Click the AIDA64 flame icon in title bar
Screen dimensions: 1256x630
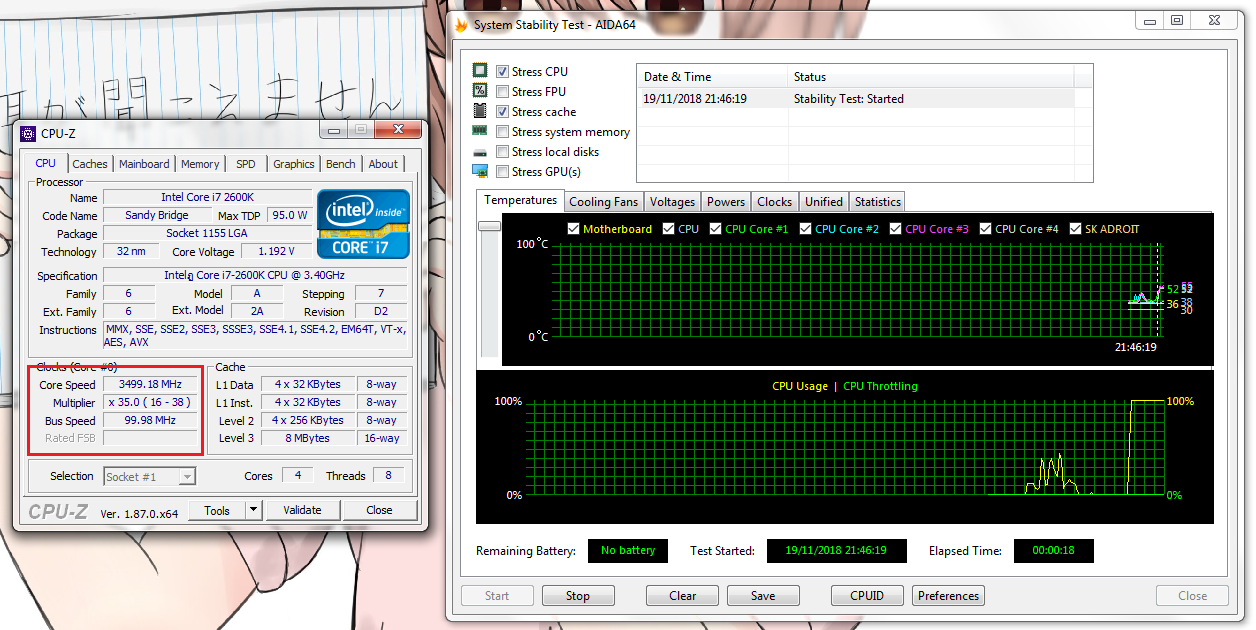tap(461, 24)
